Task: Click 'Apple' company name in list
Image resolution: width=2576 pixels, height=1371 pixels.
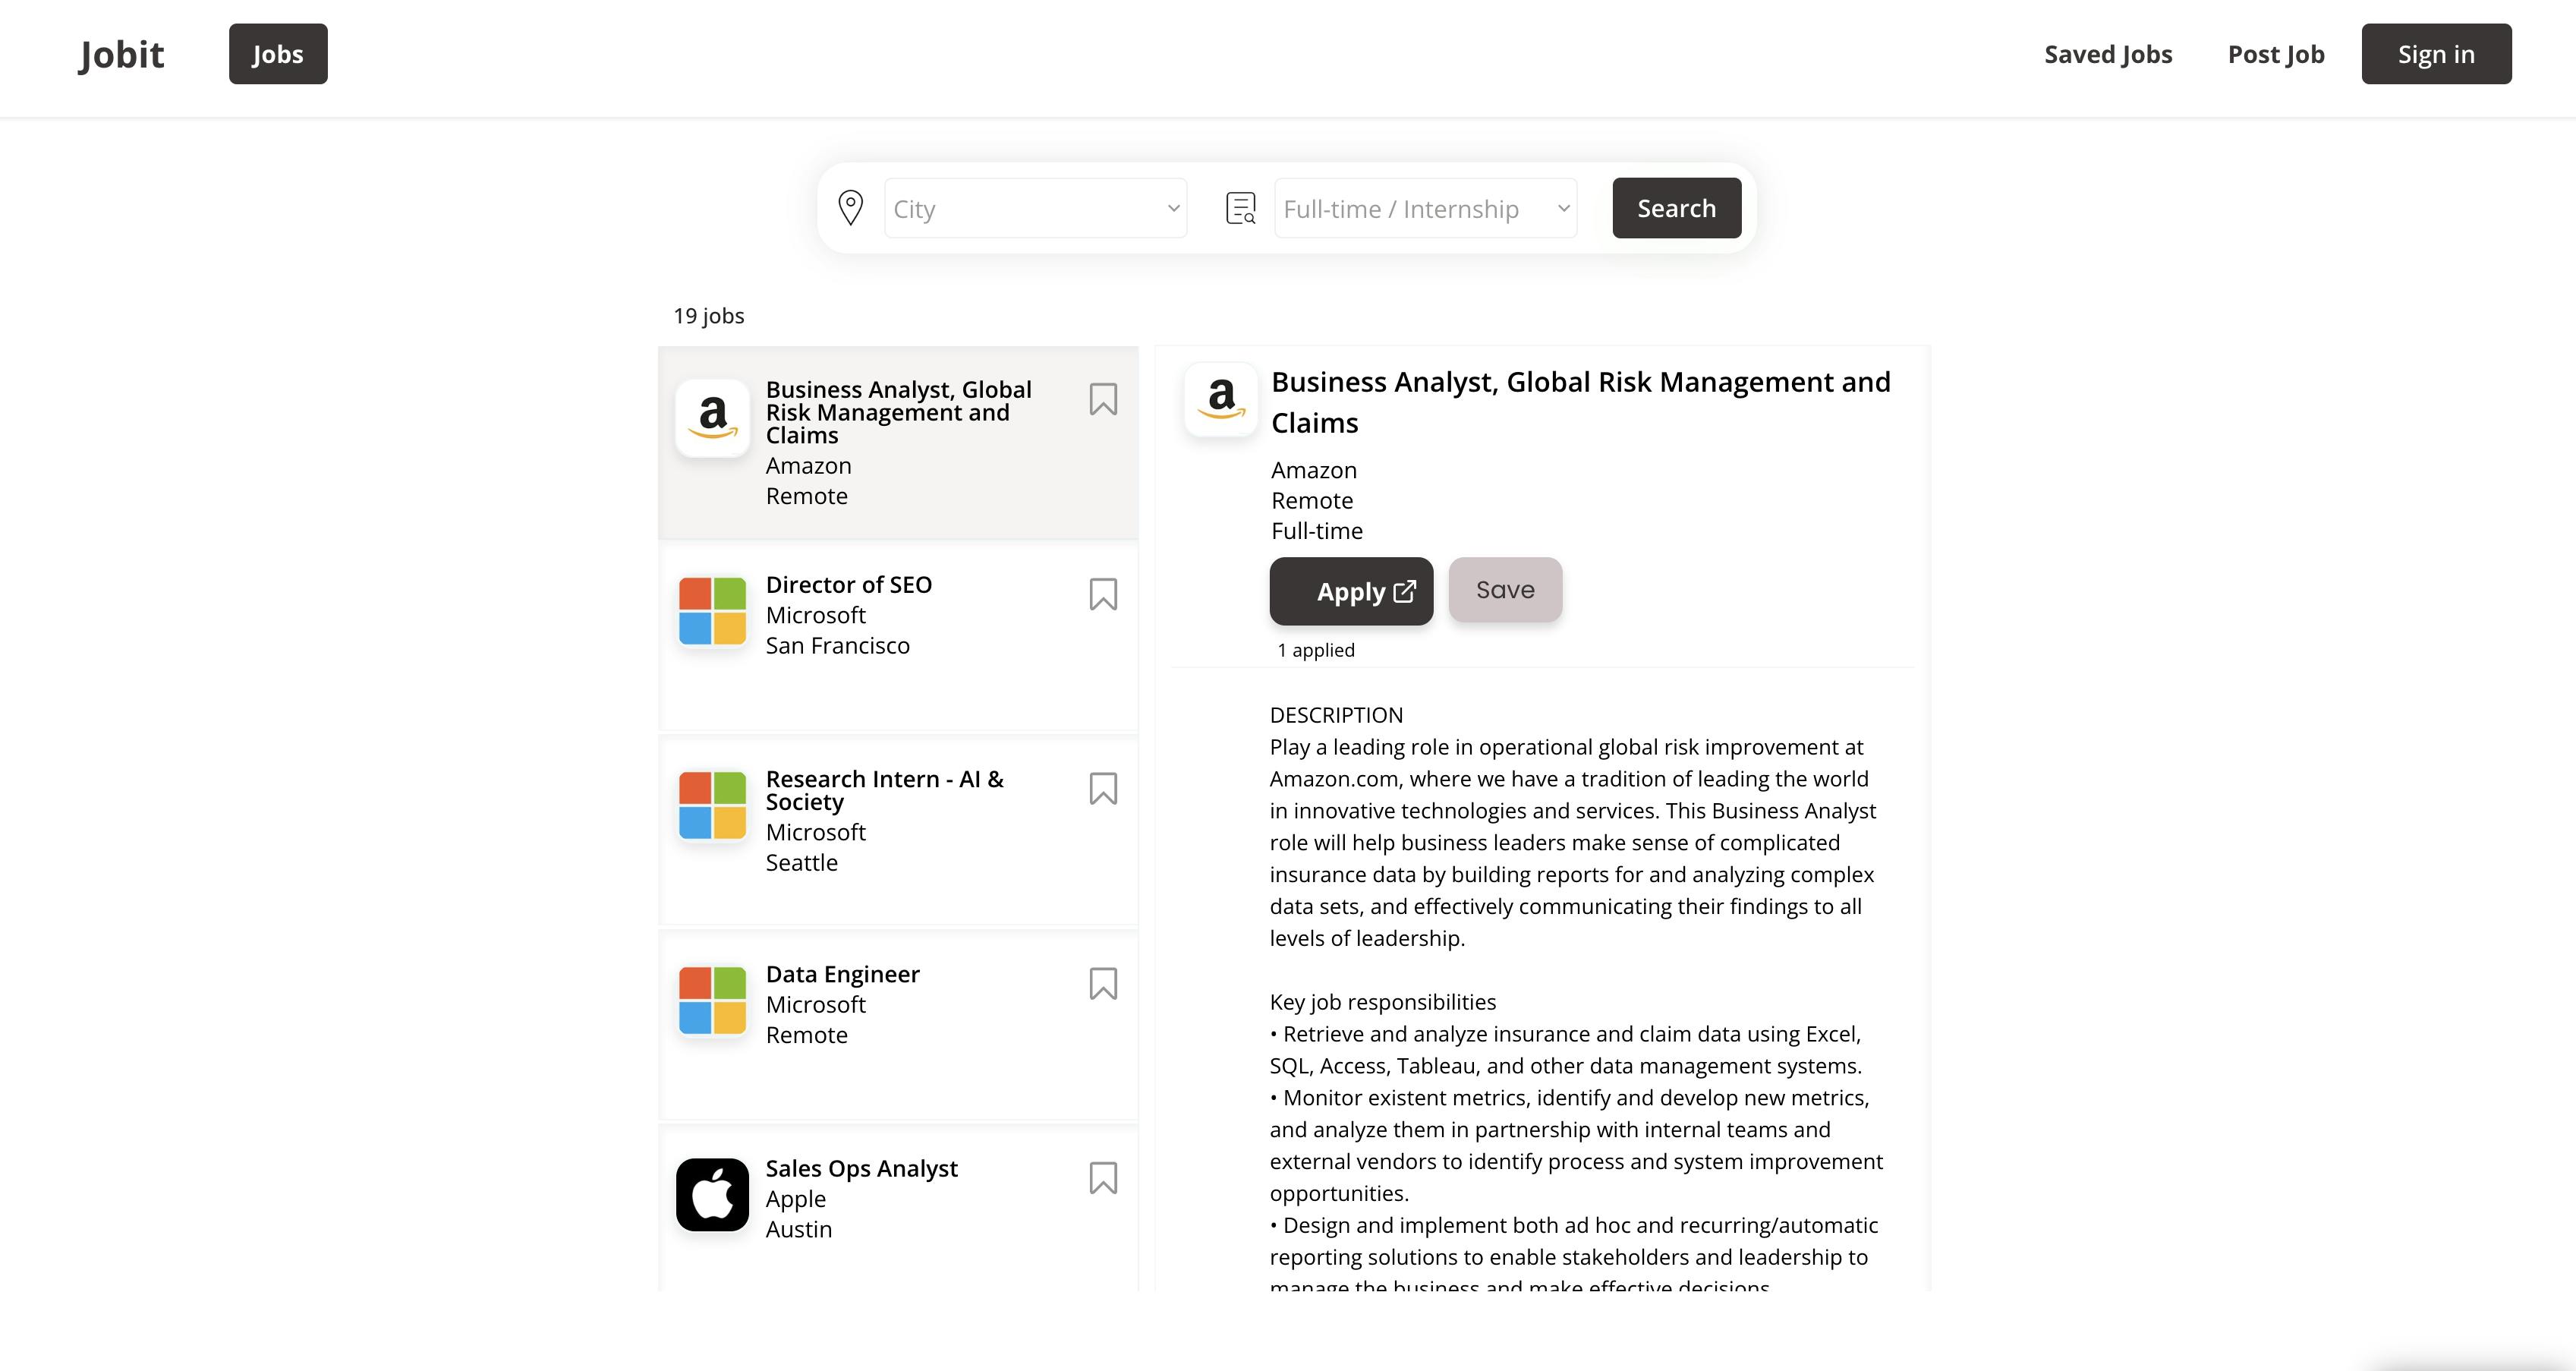Action: (x=796, y=1199)
